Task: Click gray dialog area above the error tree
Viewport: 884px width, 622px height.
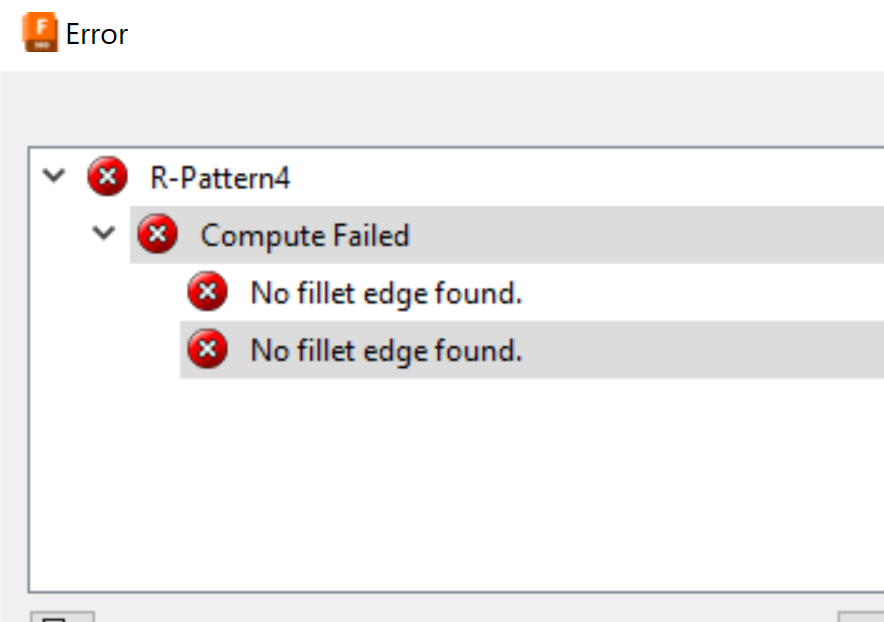Action: pyautogui.click(x=450, y=110)
